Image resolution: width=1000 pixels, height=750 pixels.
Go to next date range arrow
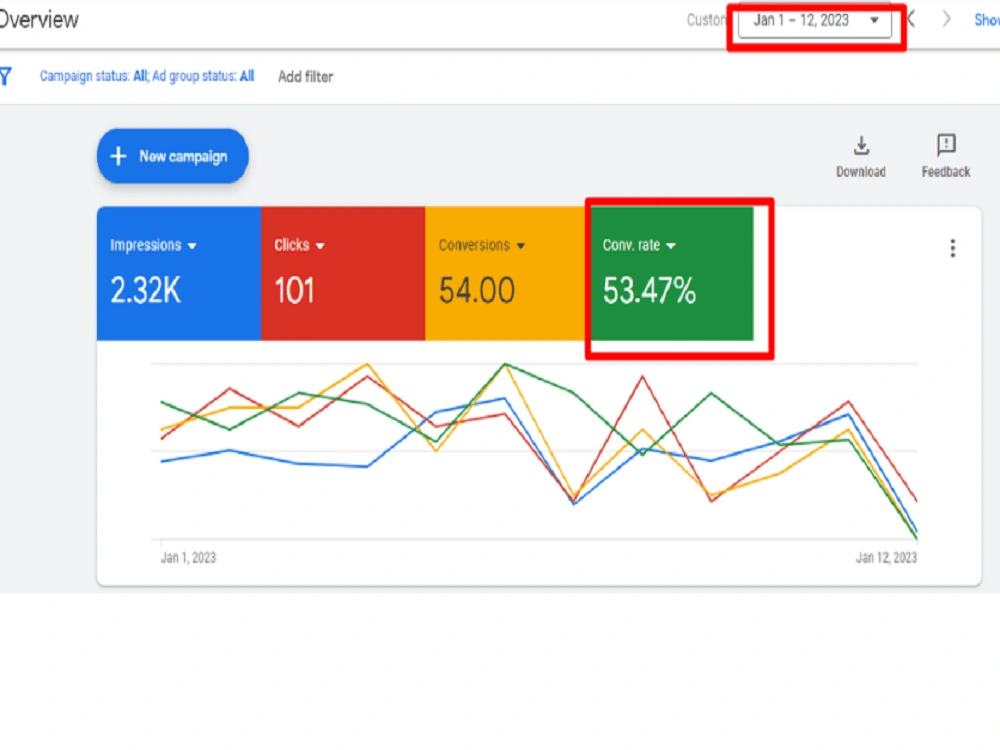point(946,20)
